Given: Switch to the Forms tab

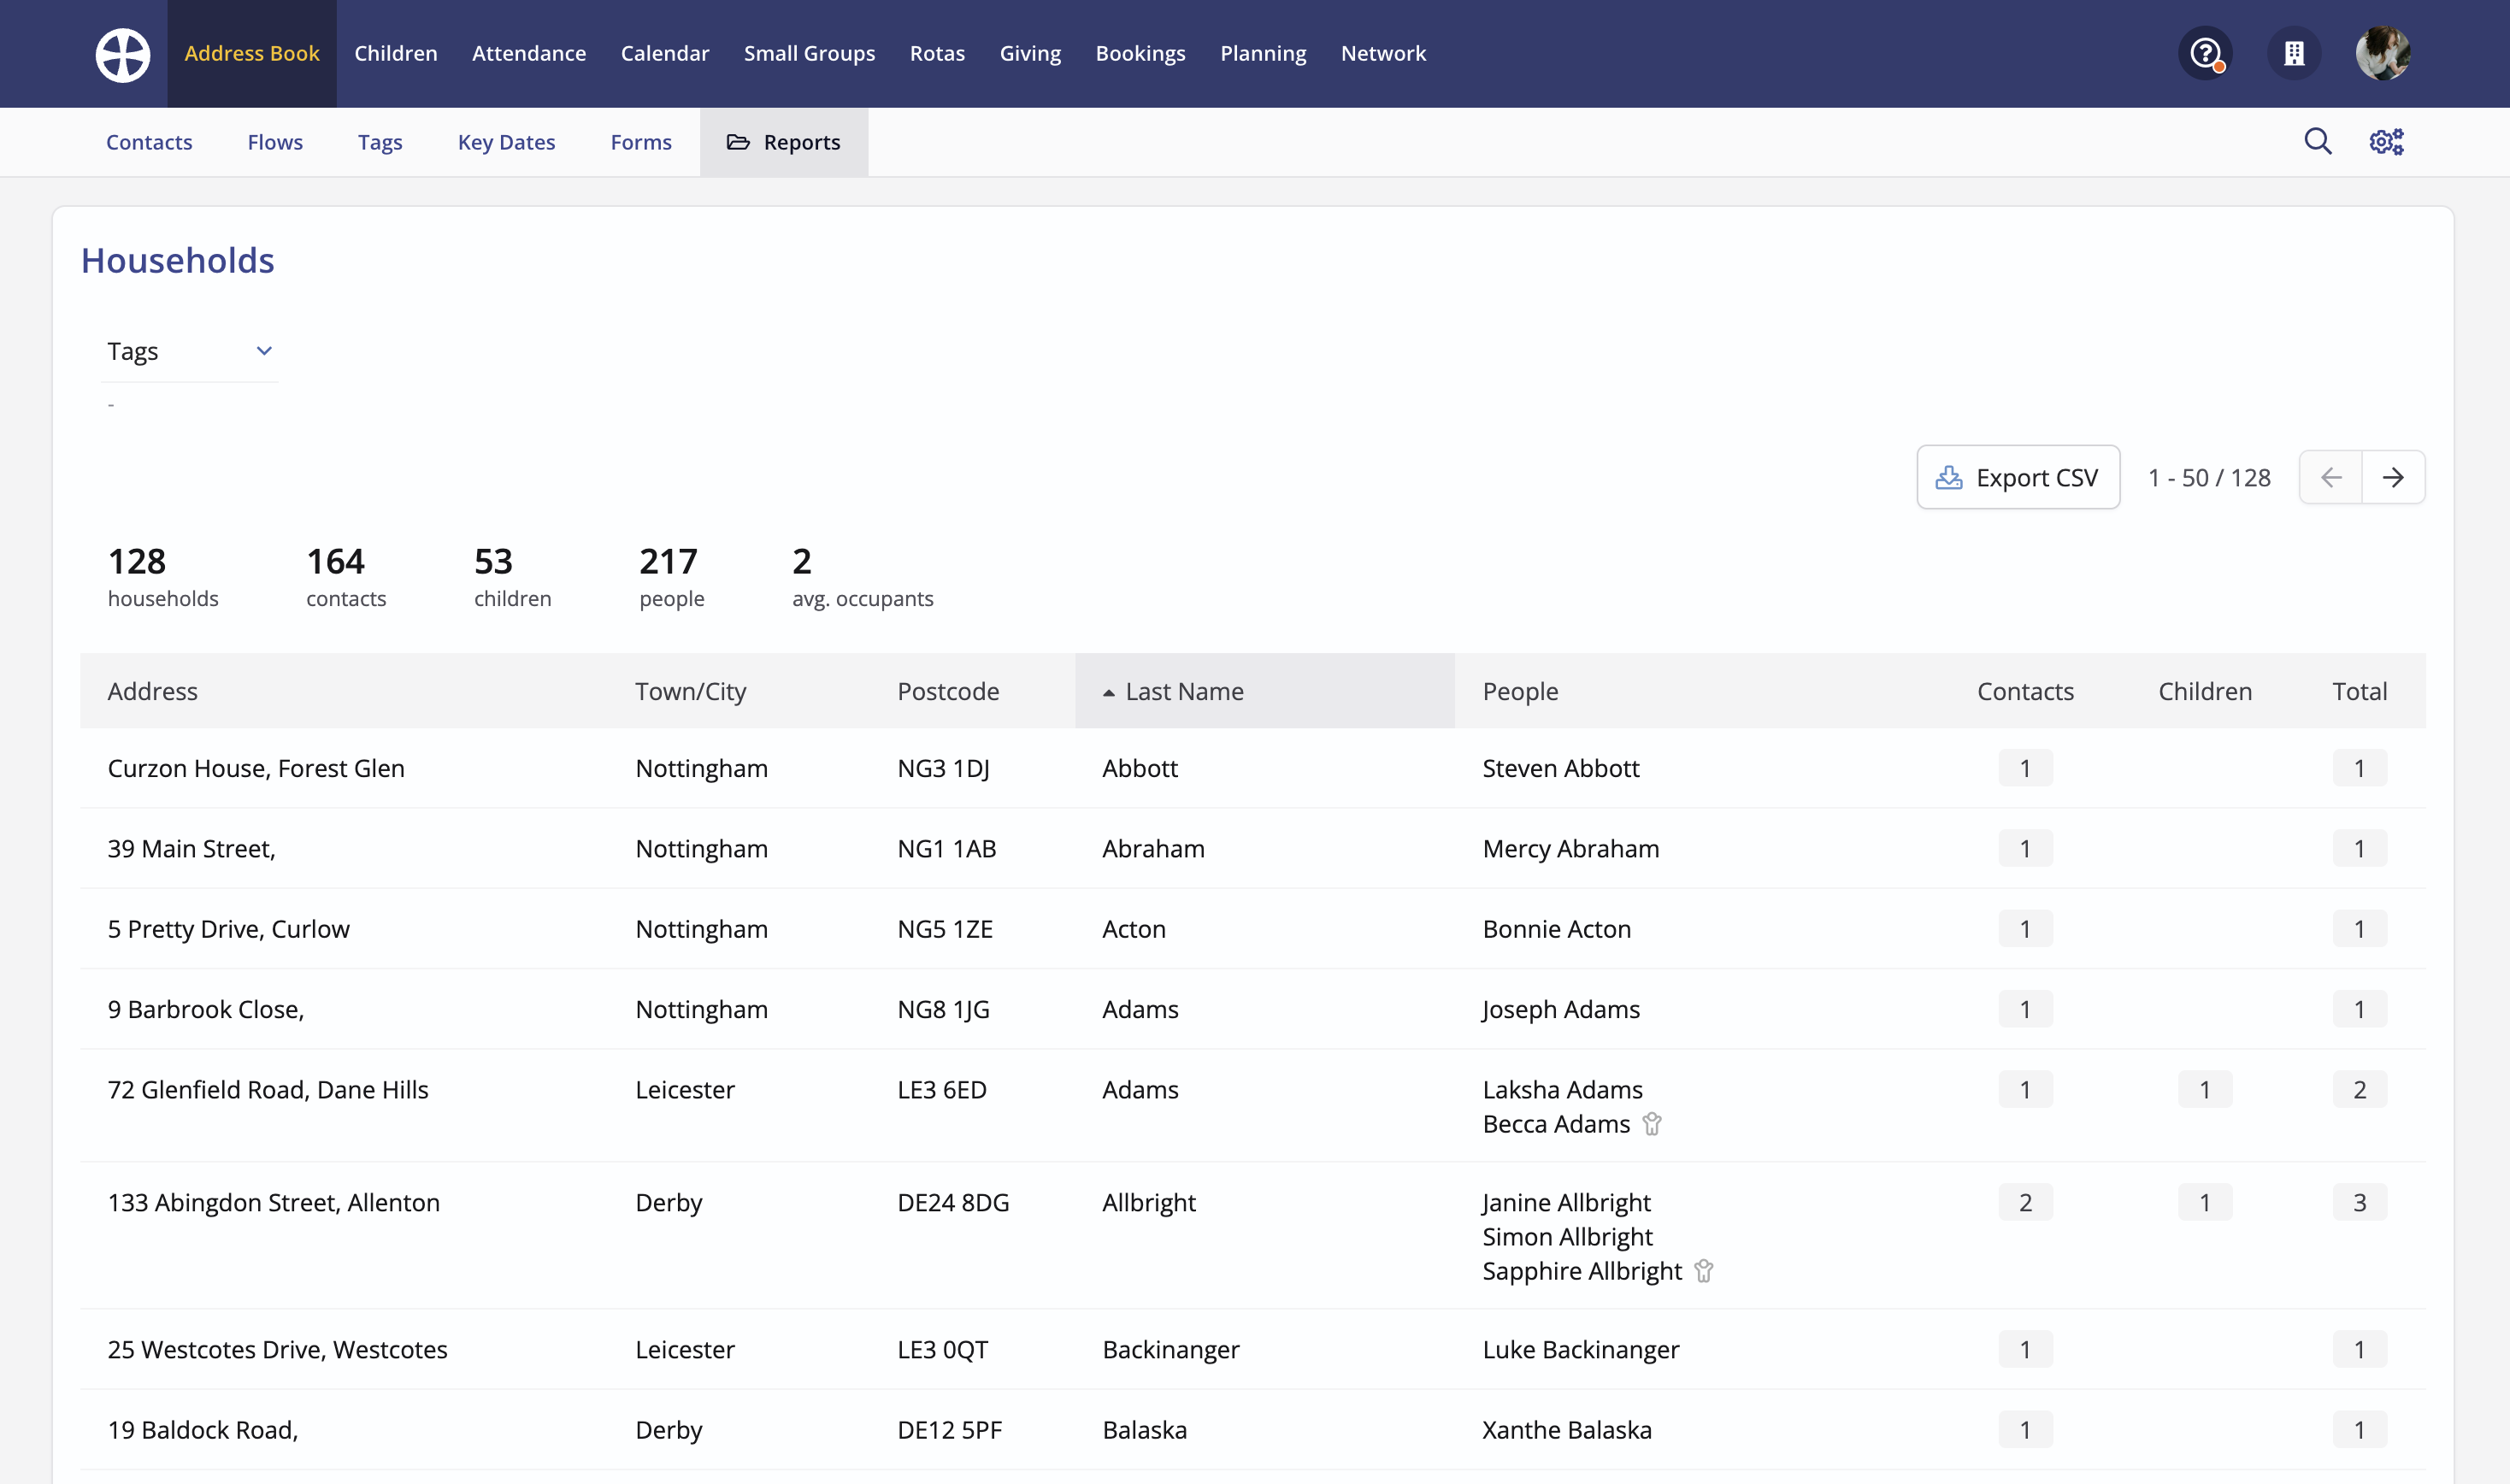Looking at the screenshot, I should pyautogui.click(x=641, y=142).
